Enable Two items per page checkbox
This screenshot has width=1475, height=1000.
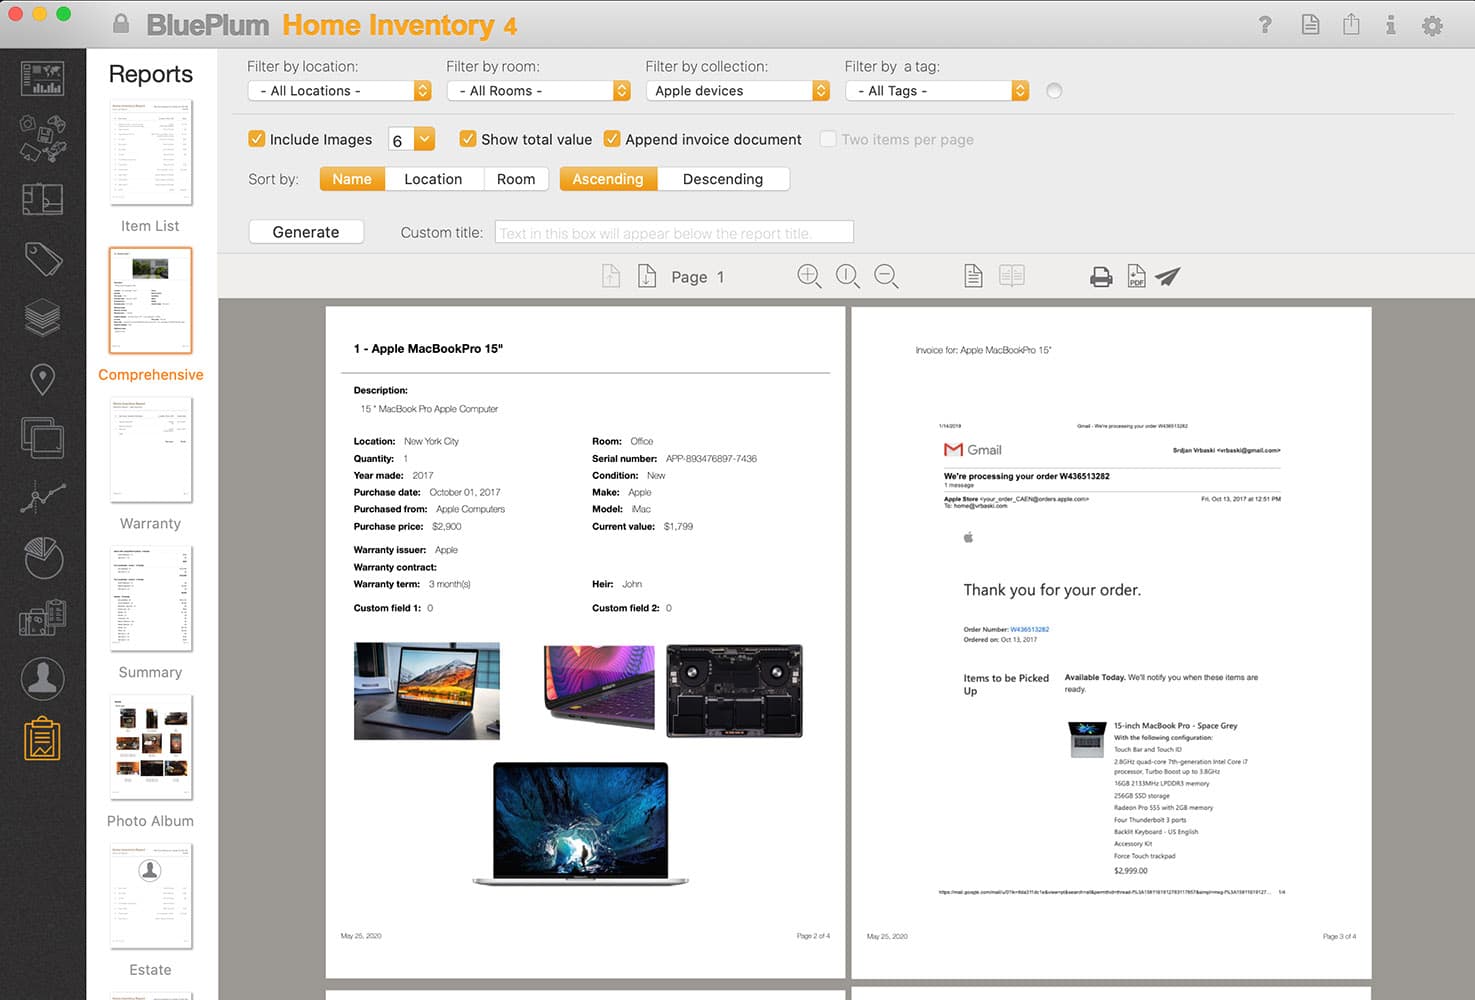pos(828,139)
